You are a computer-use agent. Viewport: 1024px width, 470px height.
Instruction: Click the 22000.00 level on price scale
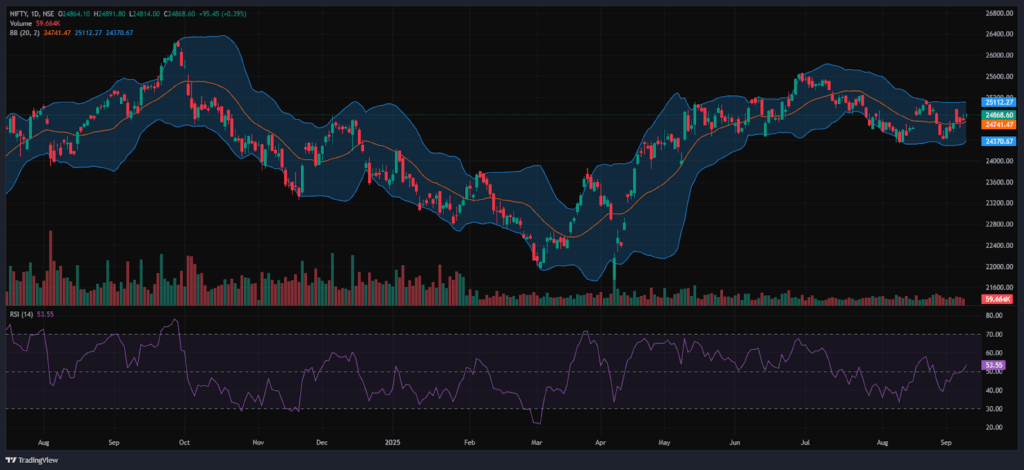pos(997,267)
